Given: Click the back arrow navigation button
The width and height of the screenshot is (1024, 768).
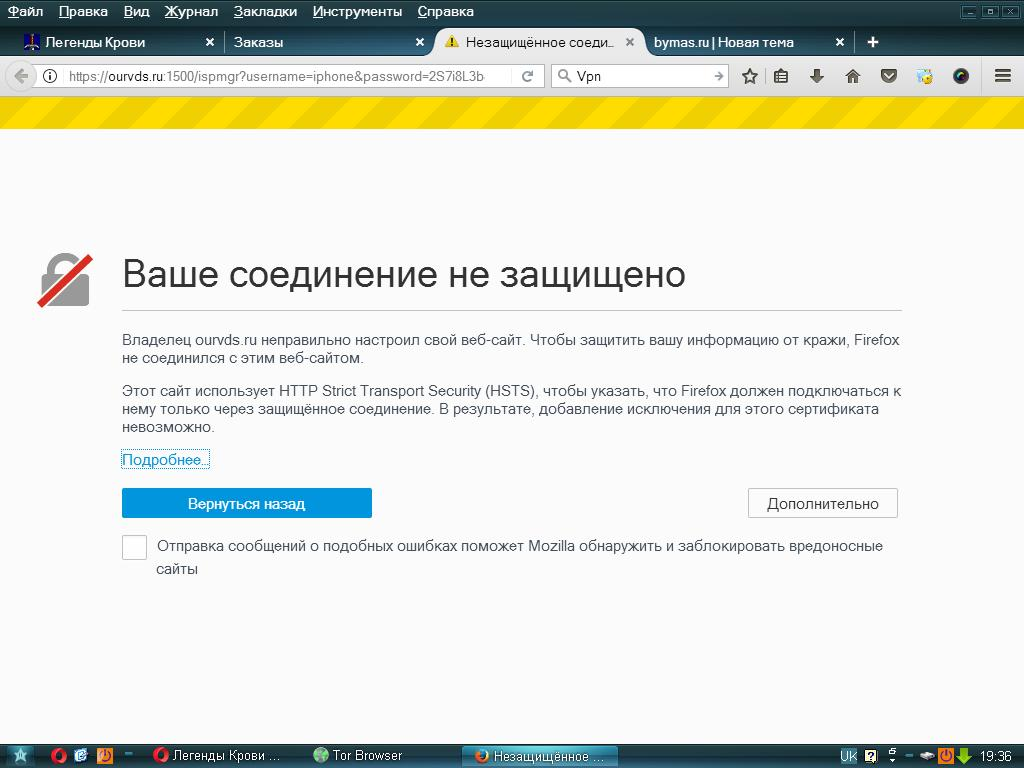Looking at the screenshot, I should tap(20, 76).
